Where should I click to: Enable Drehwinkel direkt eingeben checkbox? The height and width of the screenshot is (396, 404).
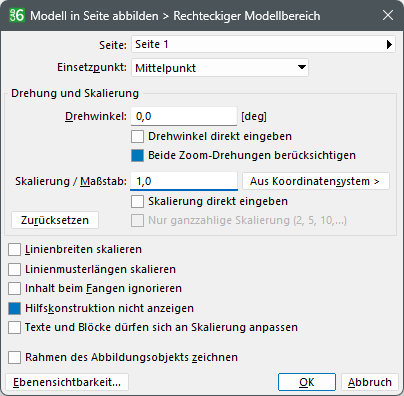(137, 136)
